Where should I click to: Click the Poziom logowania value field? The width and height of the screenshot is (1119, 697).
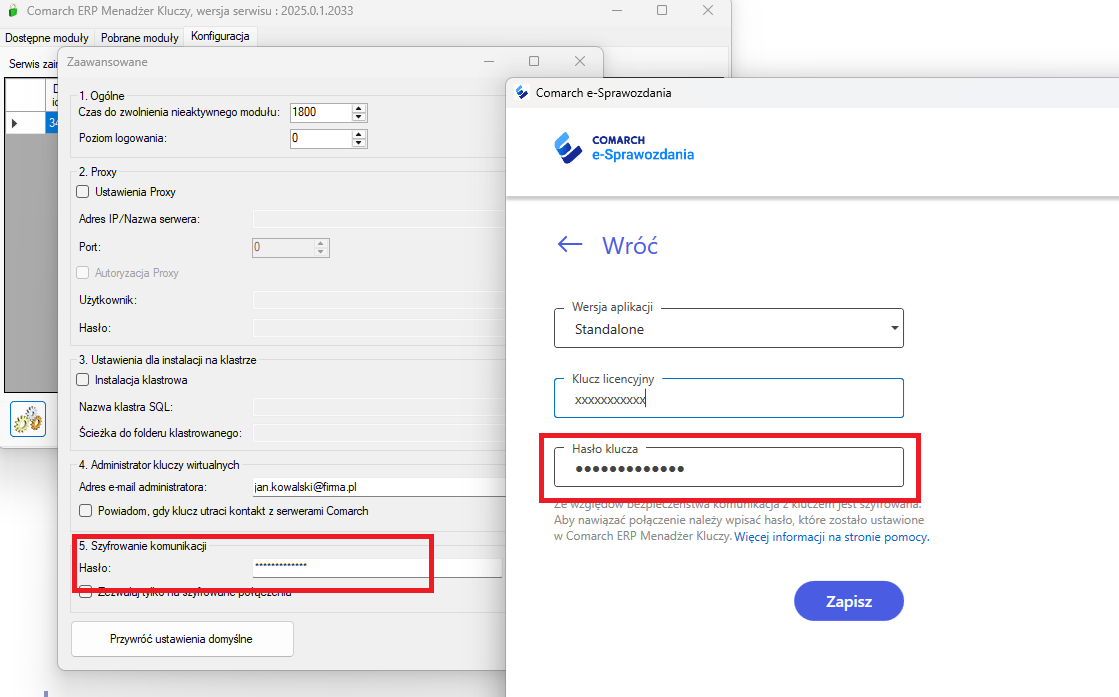(321, 138)
